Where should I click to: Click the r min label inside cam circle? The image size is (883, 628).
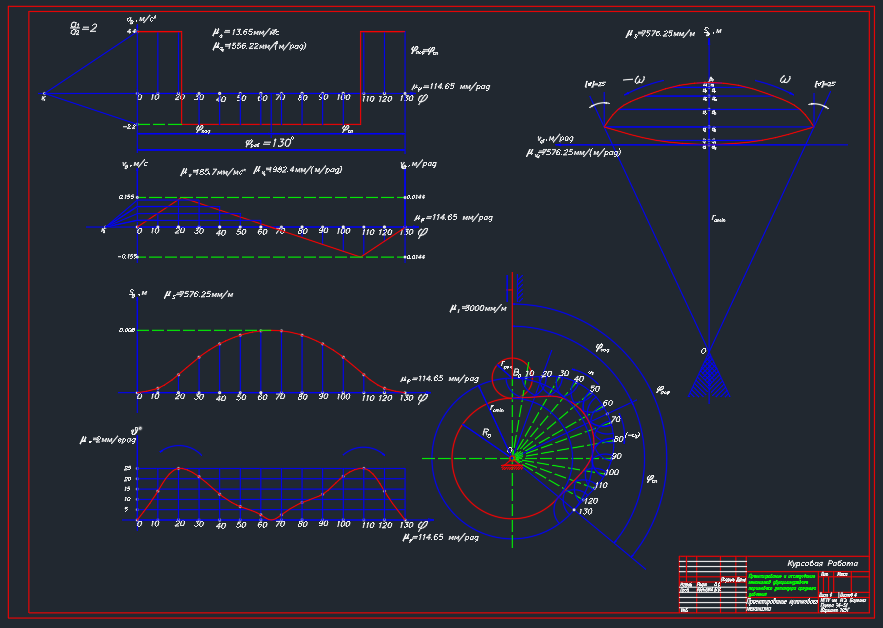point(497,408)
